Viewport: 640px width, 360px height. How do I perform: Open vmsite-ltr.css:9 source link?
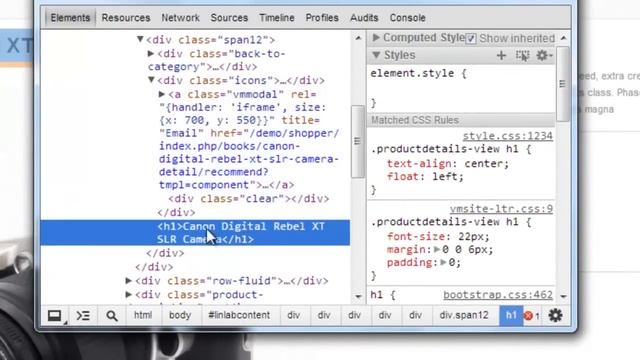pos(501,209)
